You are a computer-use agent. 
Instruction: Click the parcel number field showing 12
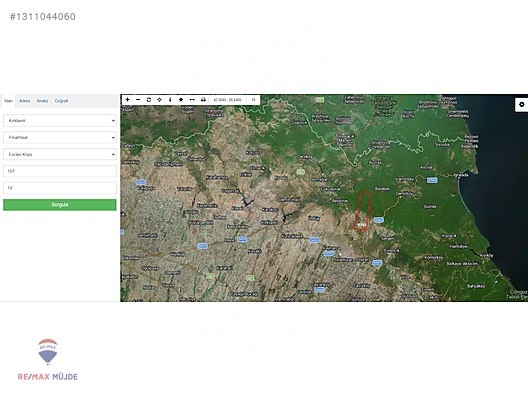[60, 188]
